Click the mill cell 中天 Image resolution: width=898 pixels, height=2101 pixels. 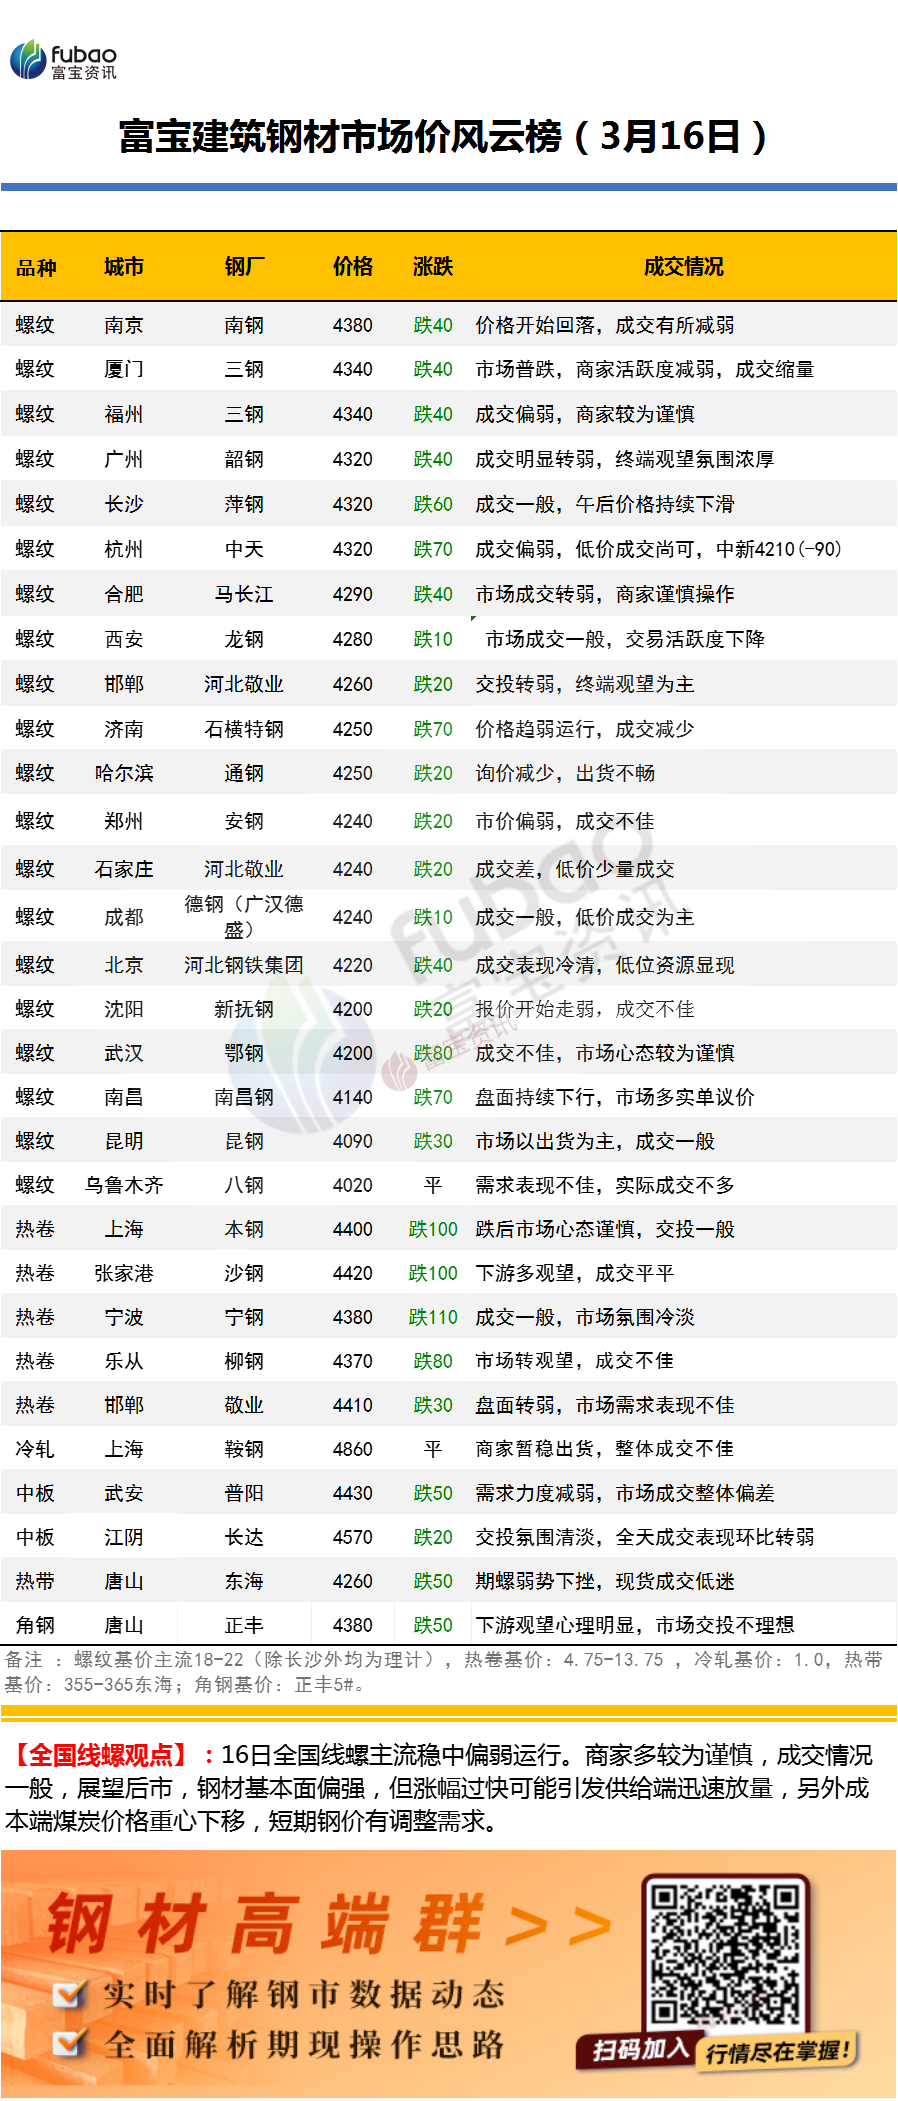[x=244, y=549]
